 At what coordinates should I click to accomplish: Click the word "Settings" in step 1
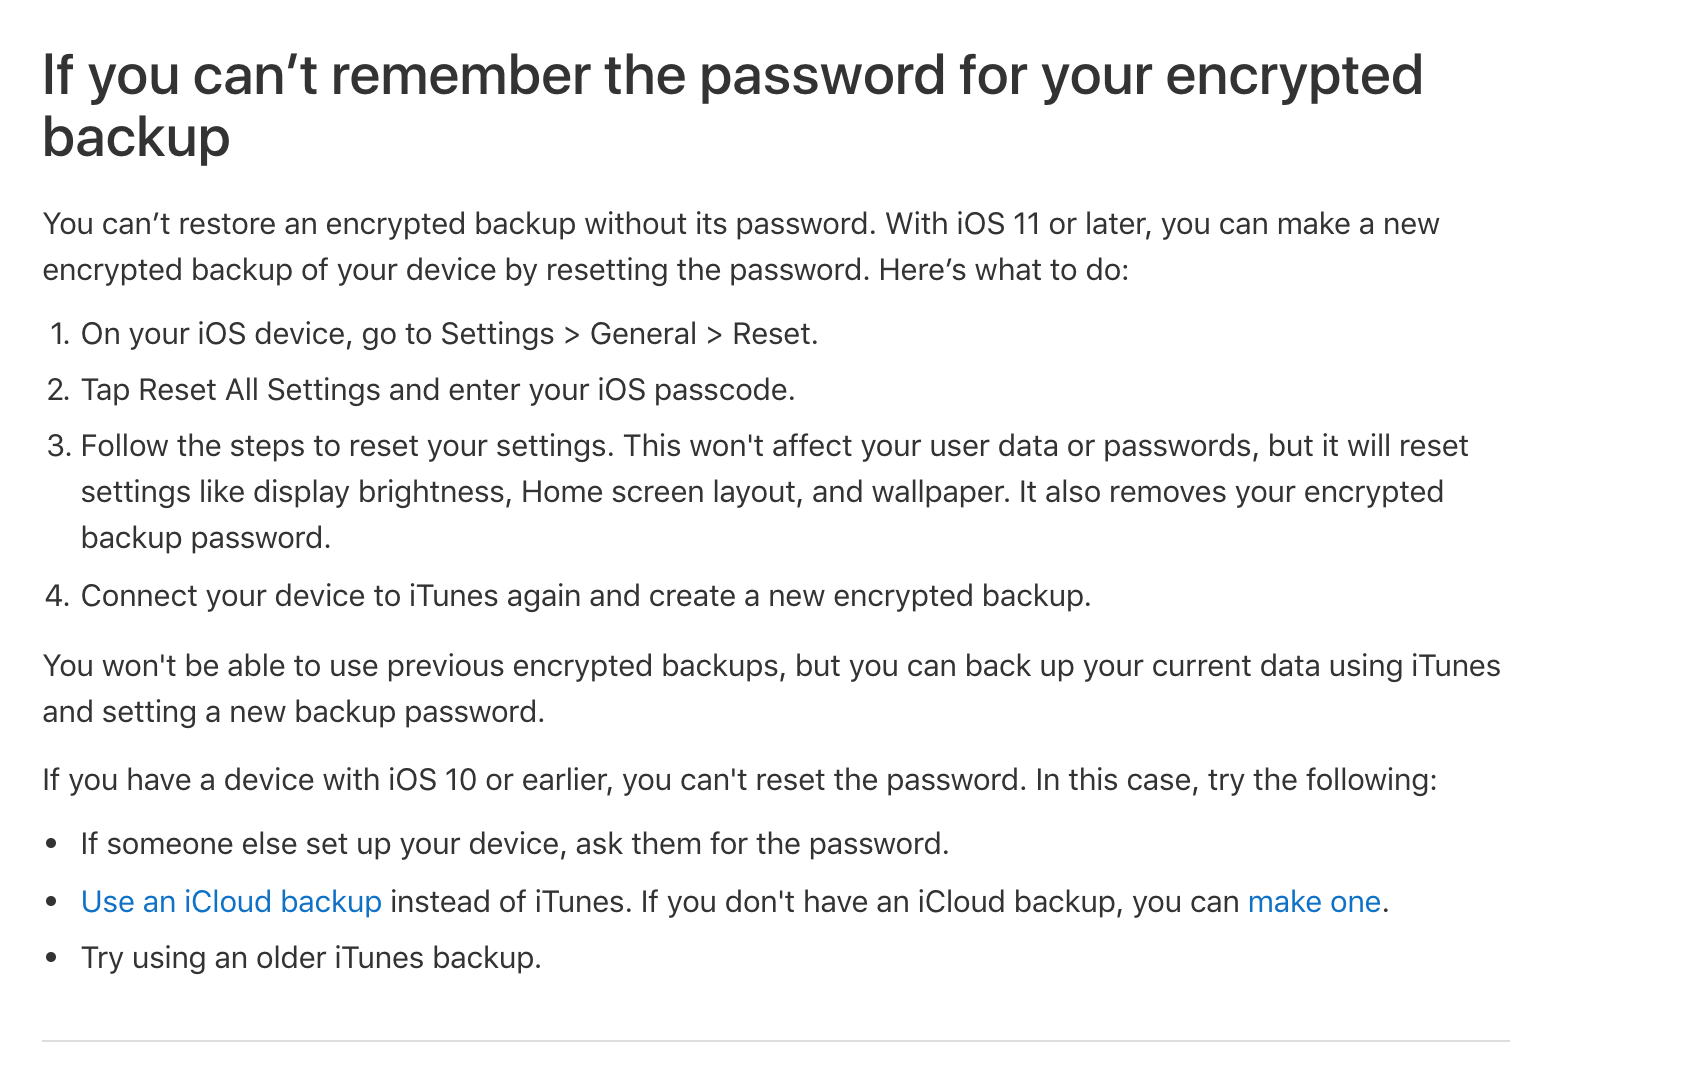[x=497, y=334]
